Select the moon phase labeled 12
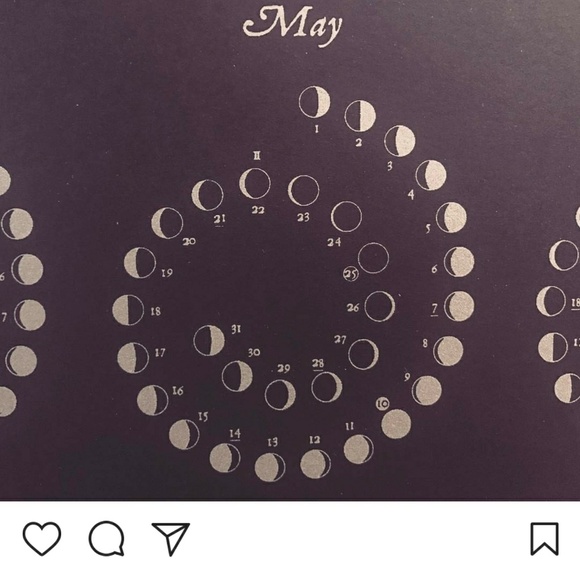The width and height of the screenshot is (580, 579). tap(316, 464)
